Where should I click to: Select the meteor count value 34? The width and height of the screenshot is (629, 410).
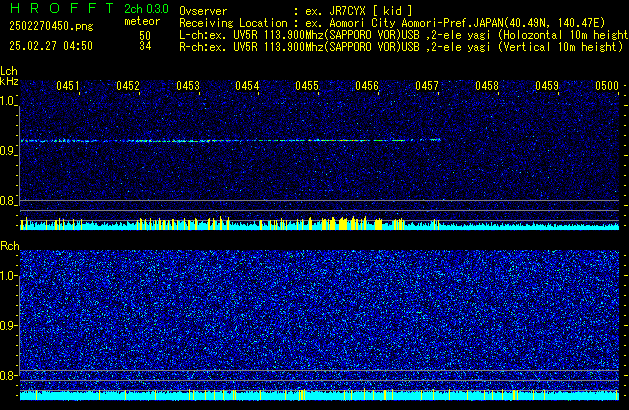point(145,46)
